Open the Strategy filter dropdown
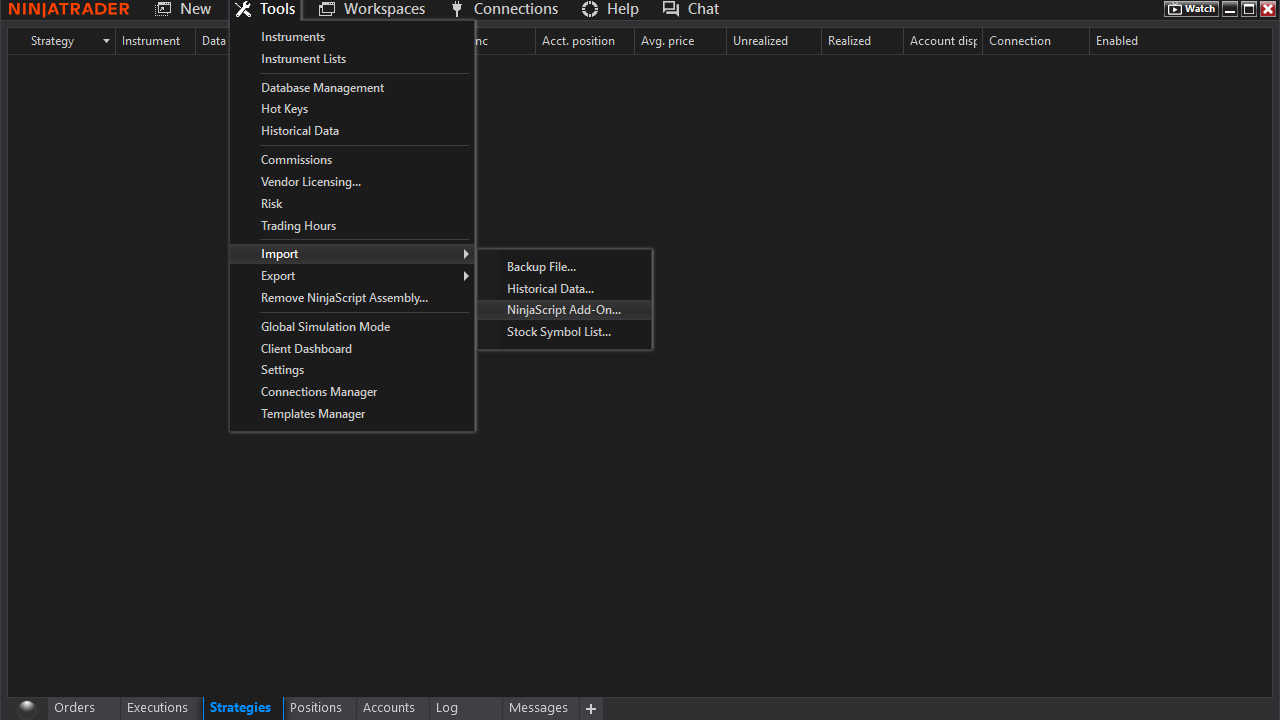Screen dimensions: 1280x720 click(105, 41)
